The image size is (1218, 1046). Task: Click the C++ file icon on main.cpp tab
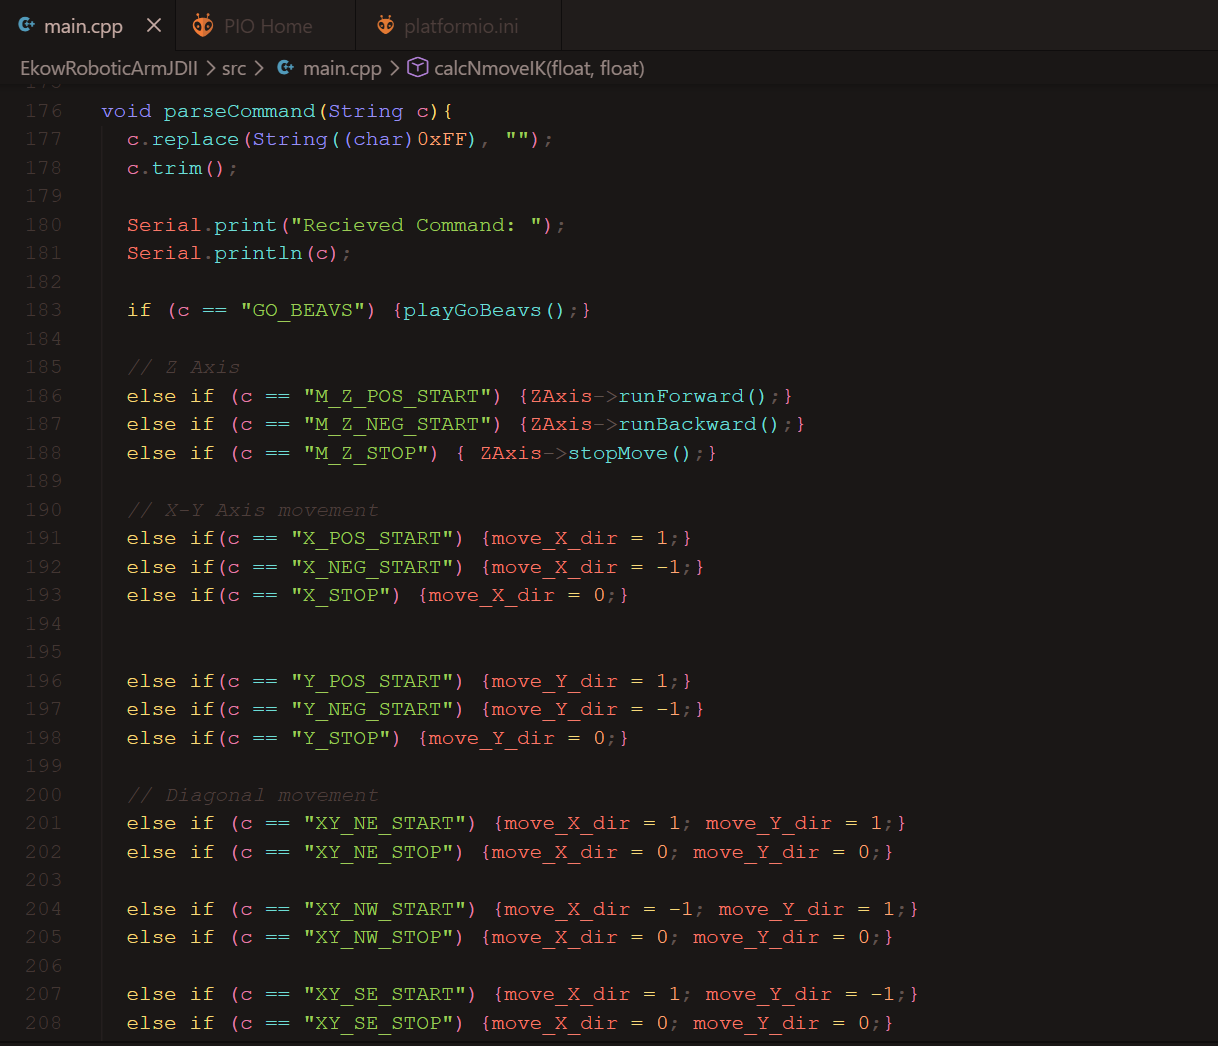[x=27, y=25]
